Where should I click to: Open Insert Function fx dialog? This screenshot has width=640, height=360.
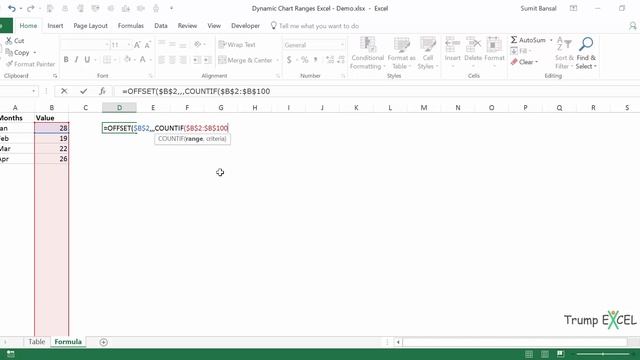pos(102,91)
